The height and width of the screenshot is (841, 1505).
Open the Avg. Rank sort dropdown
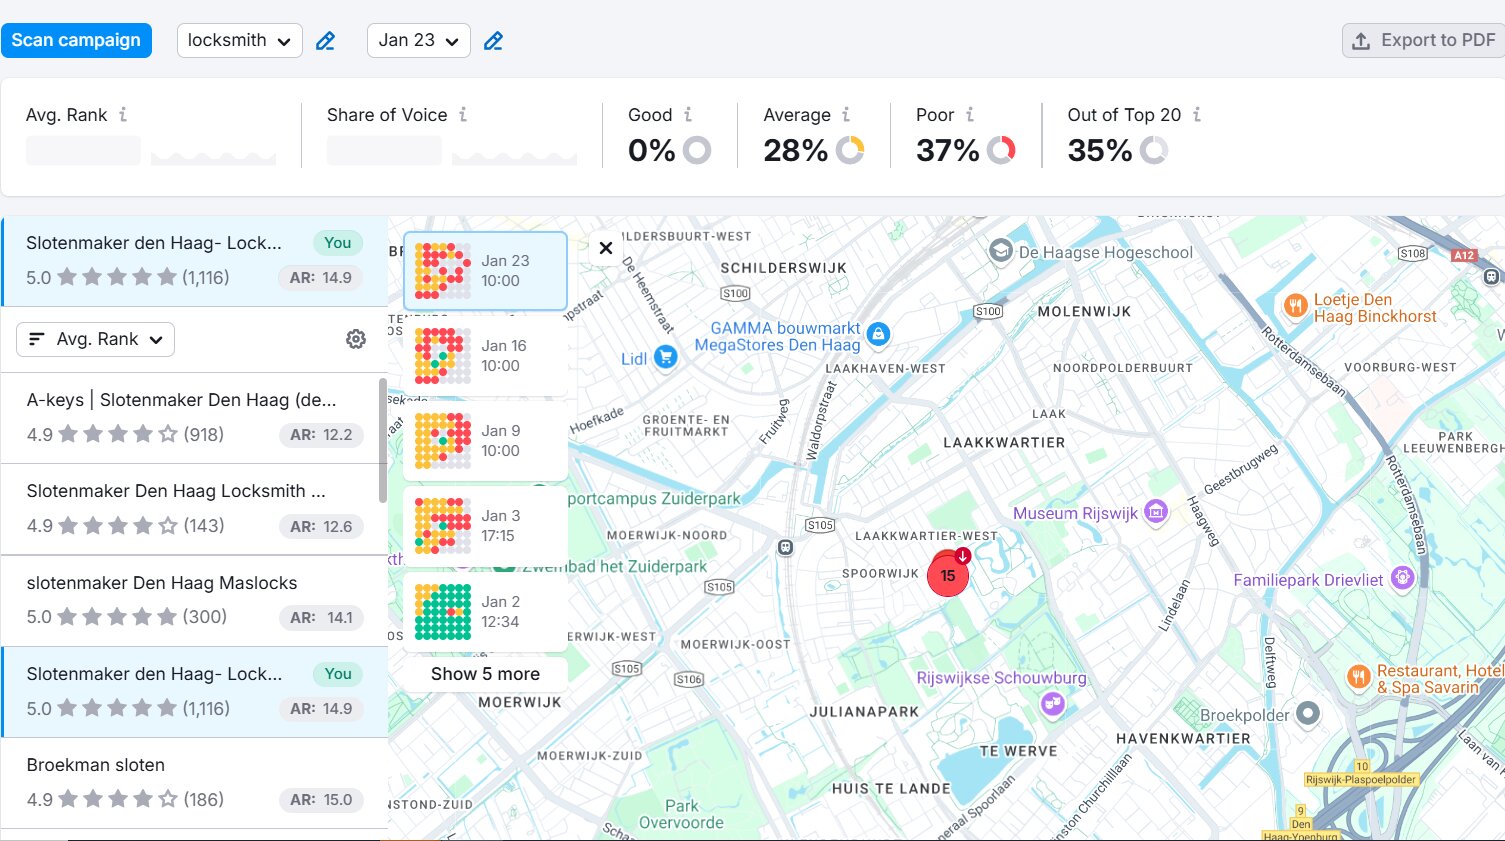(x=96, y=340)
